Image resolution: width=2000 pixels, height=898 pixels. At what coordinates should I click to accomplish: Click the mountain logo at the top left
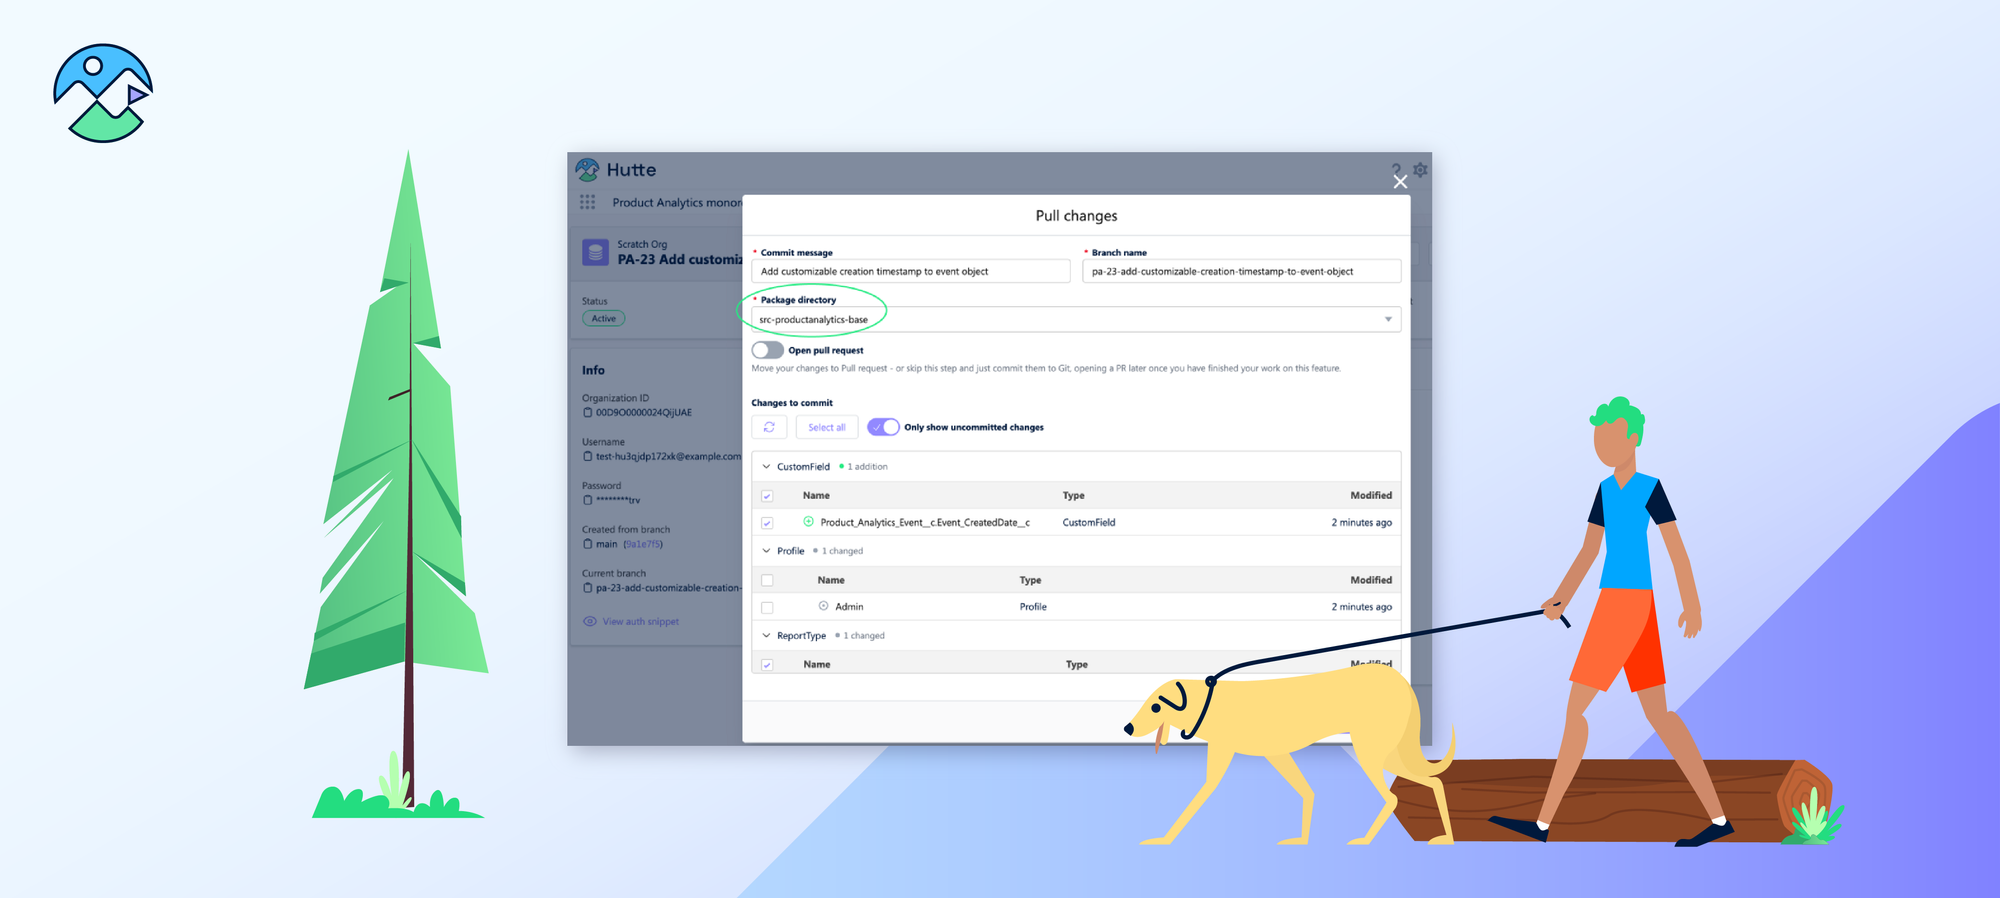click(103, 93)
